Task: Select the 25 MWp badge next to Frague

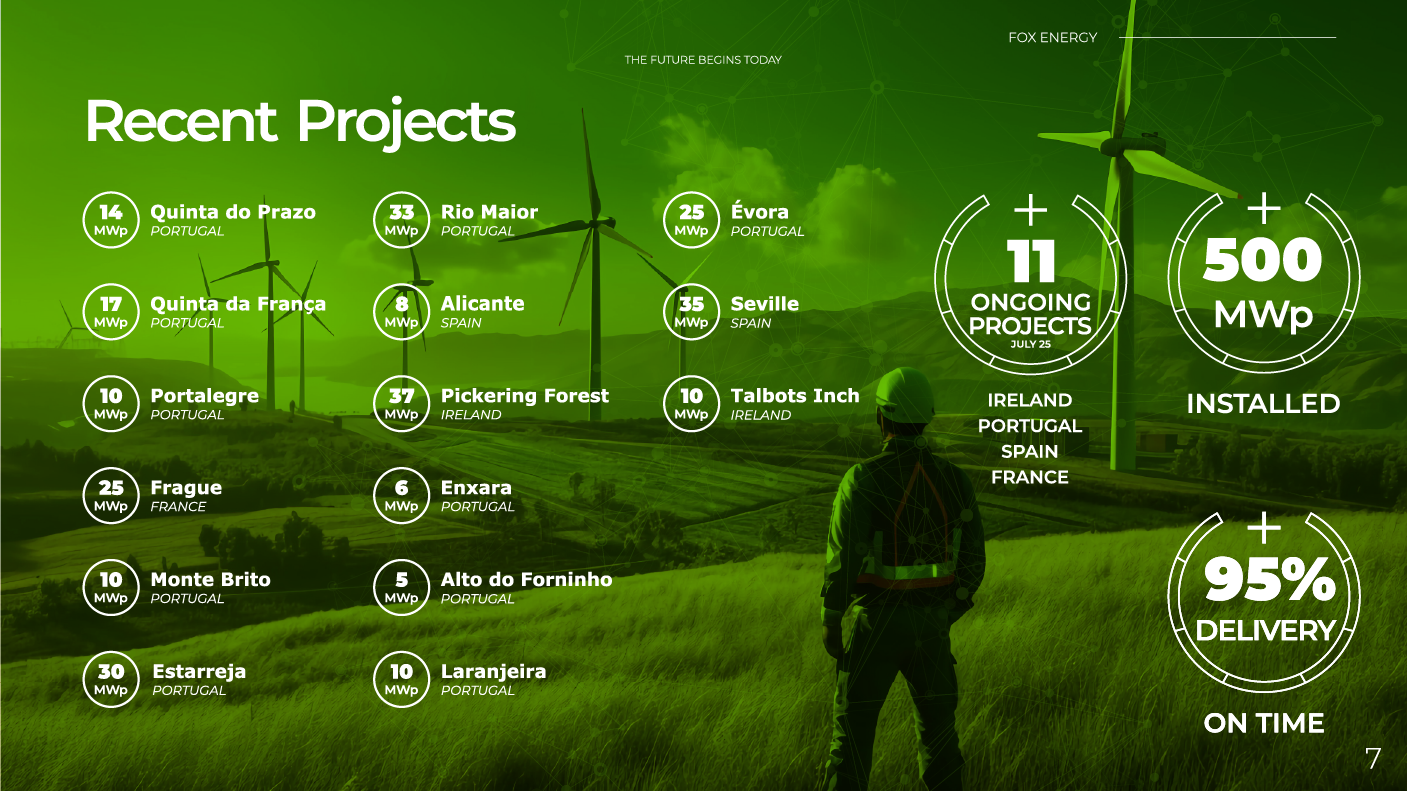Action: coord(111,497)
